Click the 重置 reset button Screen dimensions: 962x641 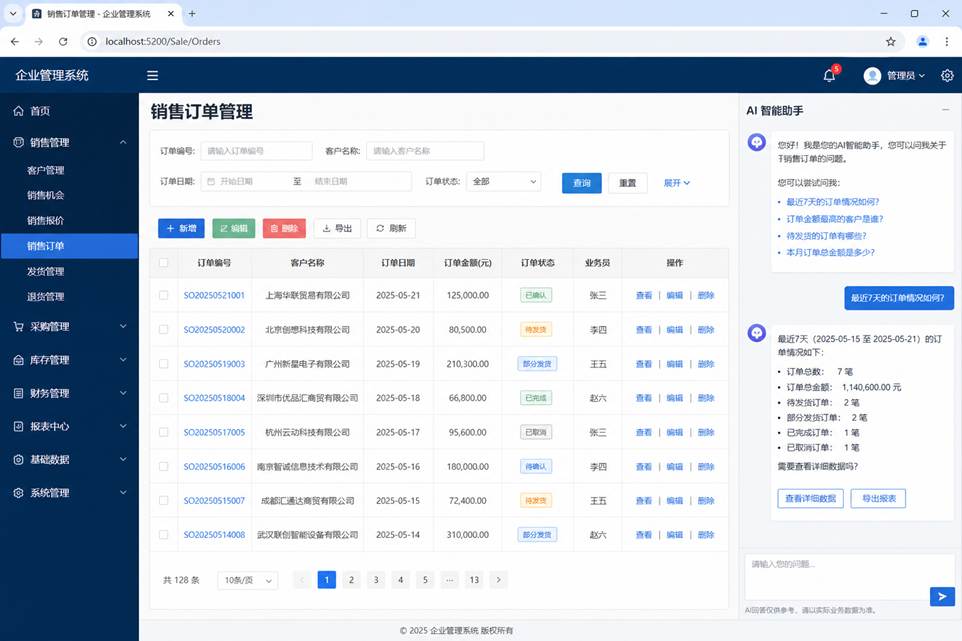[x=628, y=183]
